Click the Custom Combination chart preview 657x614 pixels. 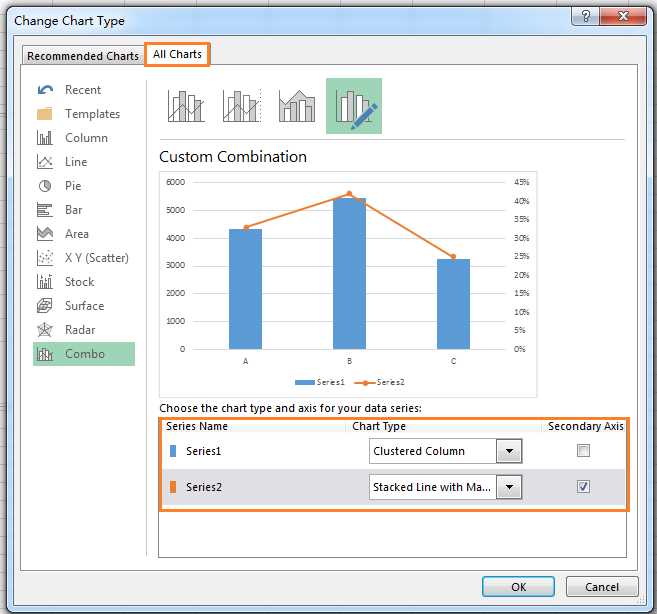348,284
